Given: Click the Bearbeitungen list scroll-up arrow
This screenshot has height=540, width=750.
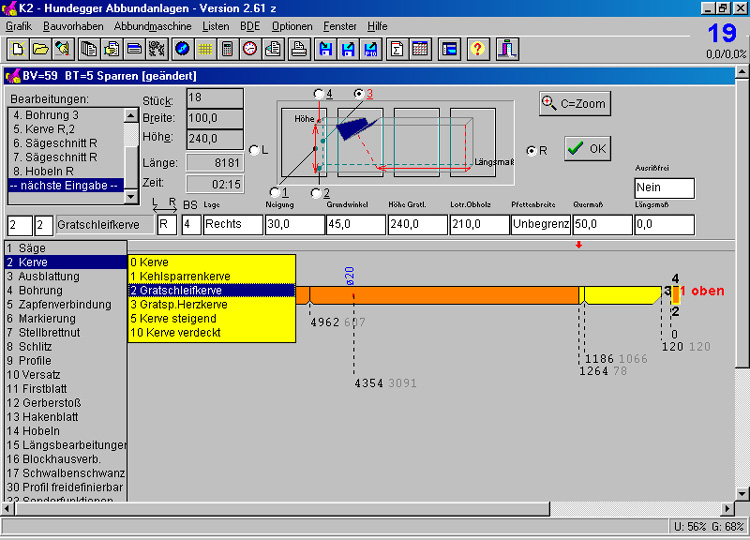Looking at the screenshot, I should coord(131,115).
